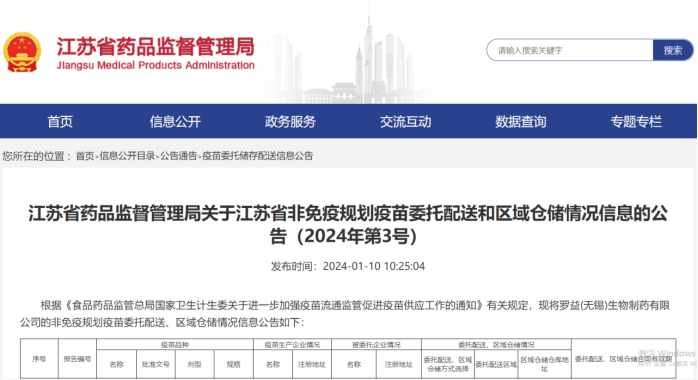Viewport: 698px width, 380px height.
Task: Click the 委托配送区域 table header cell
Action: pos(496,364)
